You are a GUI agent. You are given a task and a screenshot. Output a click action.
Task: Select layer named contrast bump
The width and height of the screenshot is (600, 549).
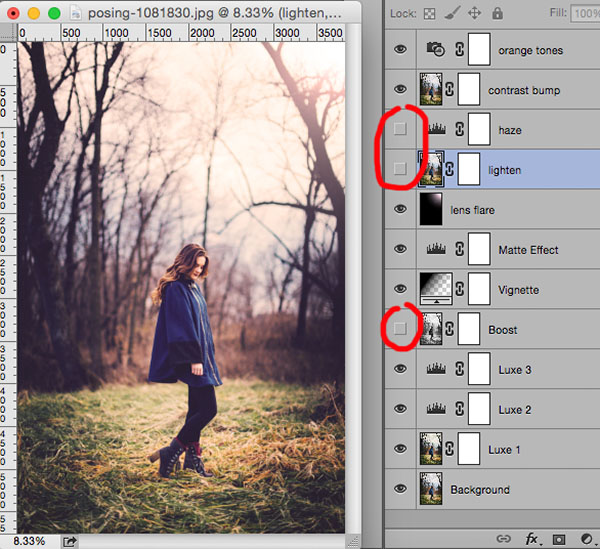tap(524, 90)
